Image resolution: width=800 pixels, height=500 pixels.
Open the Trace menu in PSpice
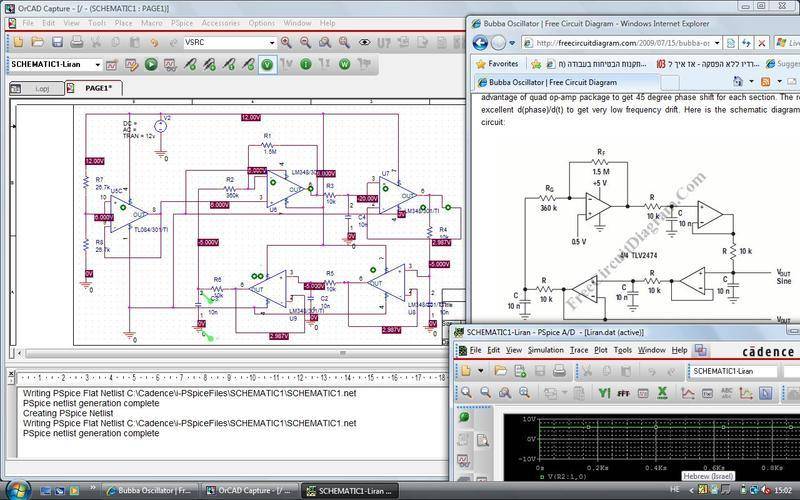[578, 350]
